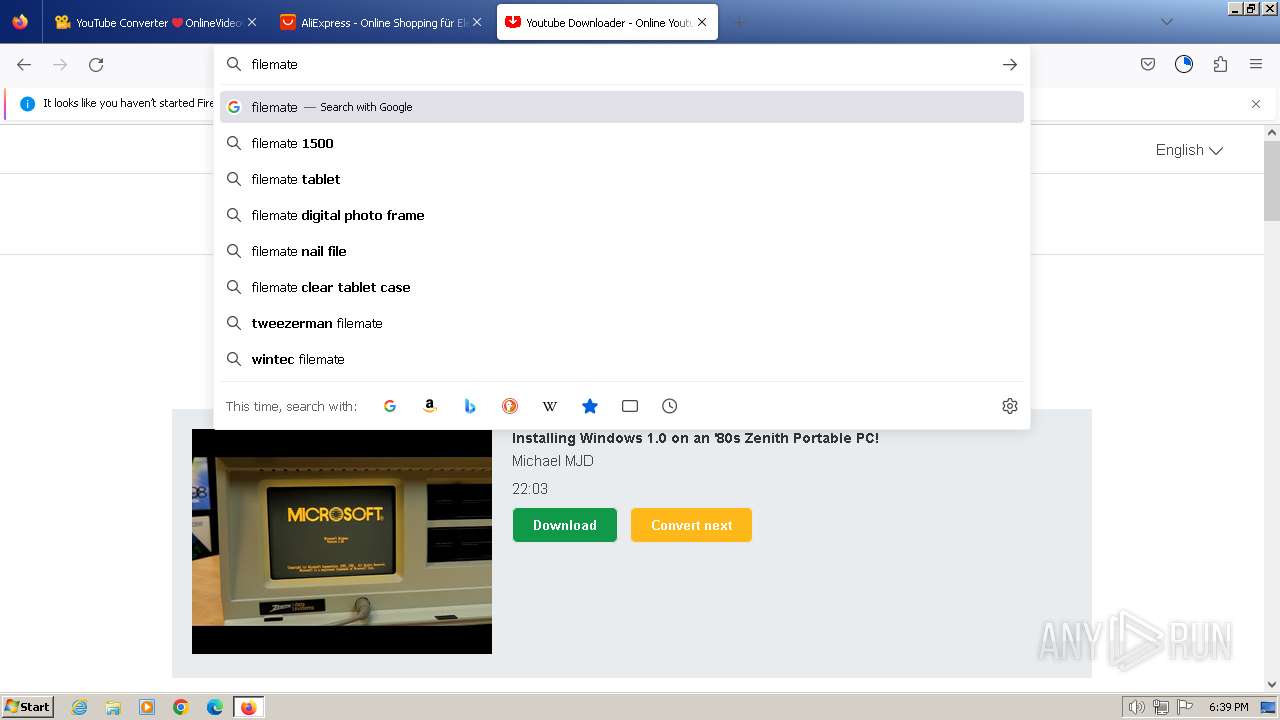This screenshot has height=720, width=1280.
Task: Click channel name 'Michael MJD'
Action: tap(553, 461)
